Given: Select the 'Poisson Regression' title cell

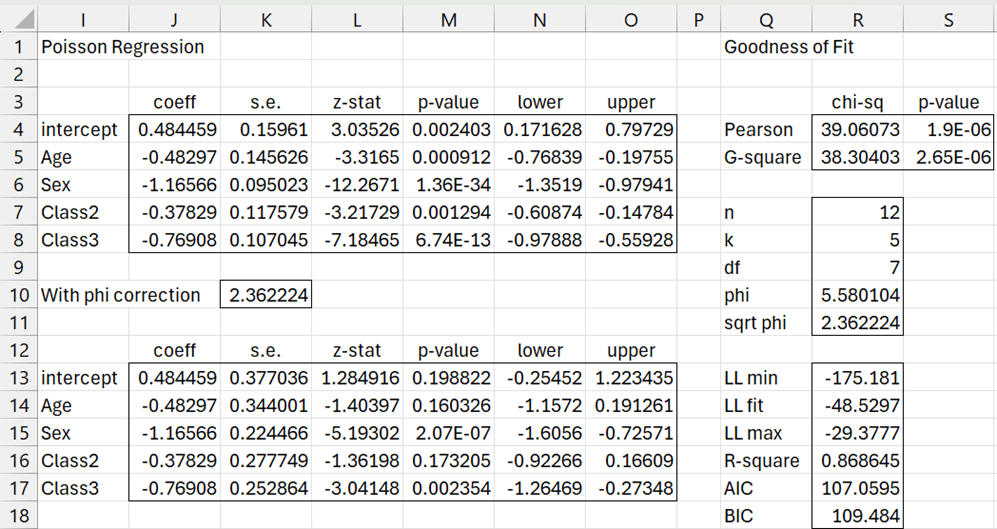Looking at the screenshot, I should [122, 46].
